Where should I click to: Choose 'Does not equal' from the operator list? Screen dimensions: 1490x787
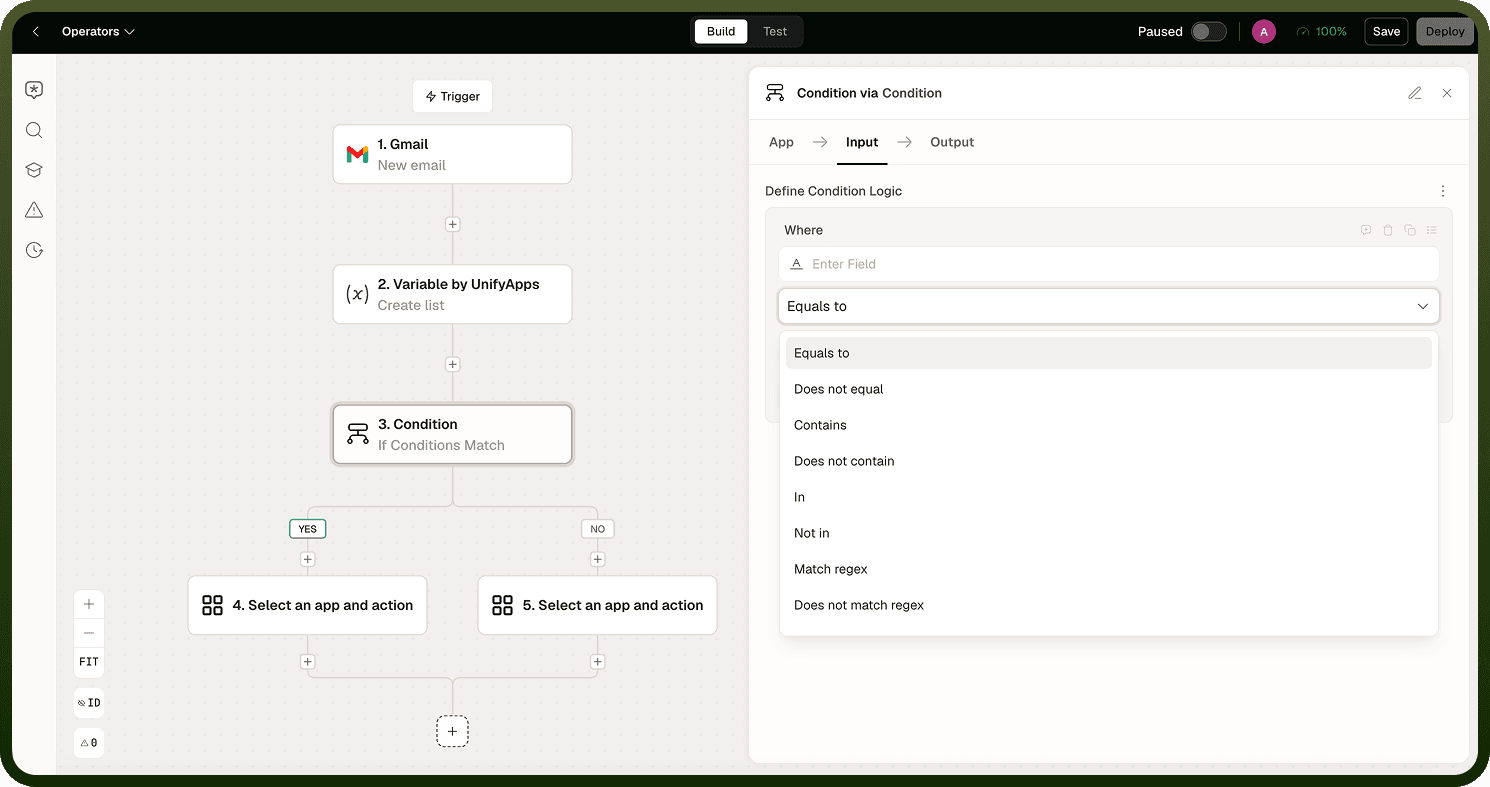click(x=1108, y=389)
